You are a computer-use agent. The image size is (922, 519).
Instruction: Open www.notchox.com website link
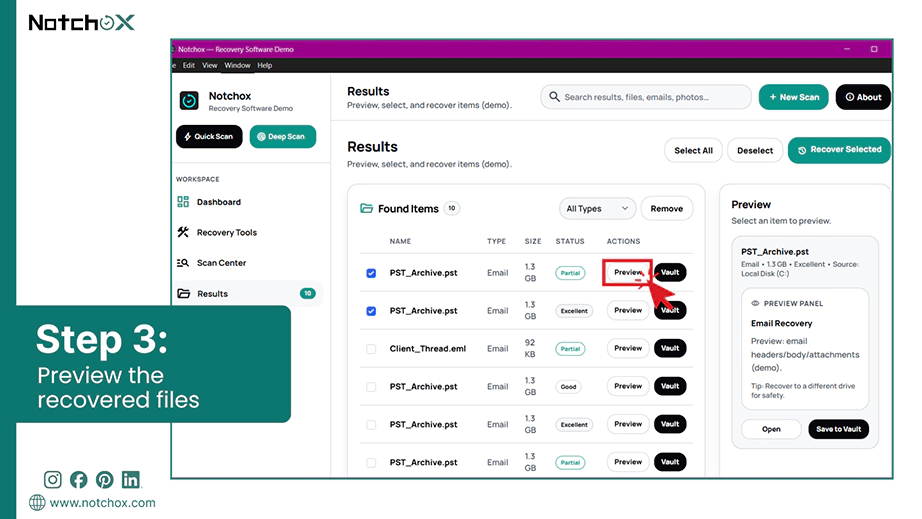click(102, 503)
